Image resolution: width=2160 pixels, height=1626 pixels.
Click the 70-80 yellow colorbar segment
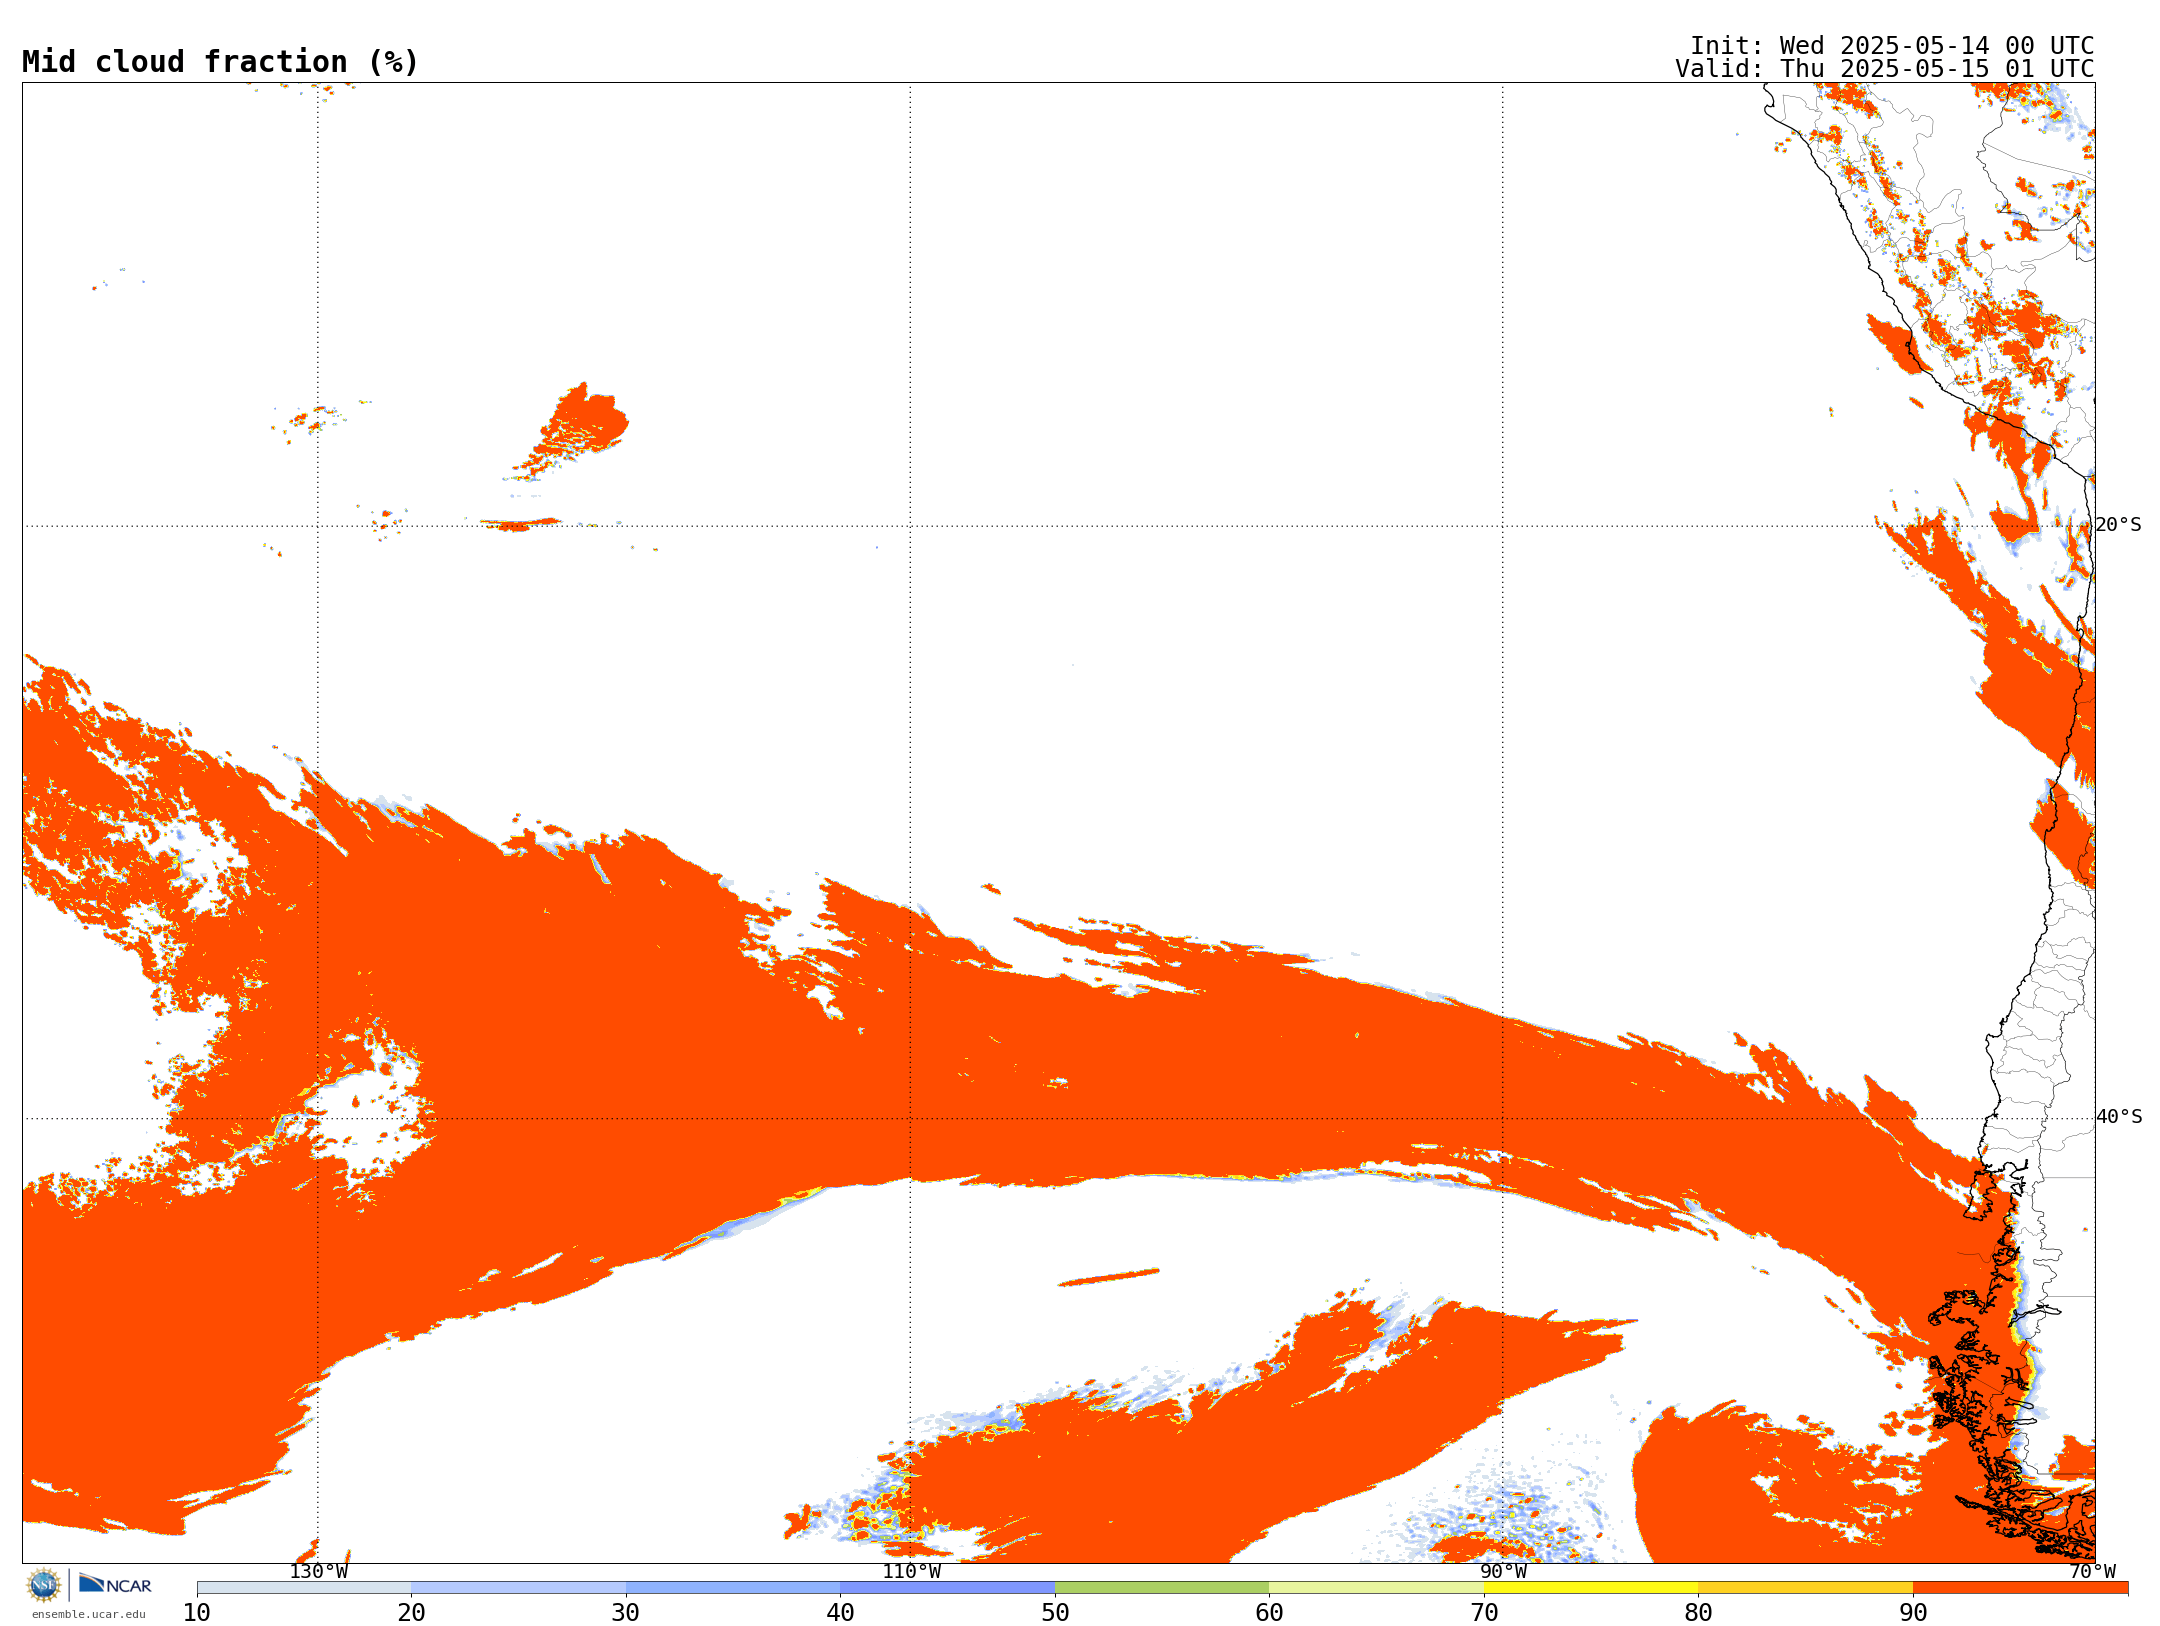tap(1591, 1588)
